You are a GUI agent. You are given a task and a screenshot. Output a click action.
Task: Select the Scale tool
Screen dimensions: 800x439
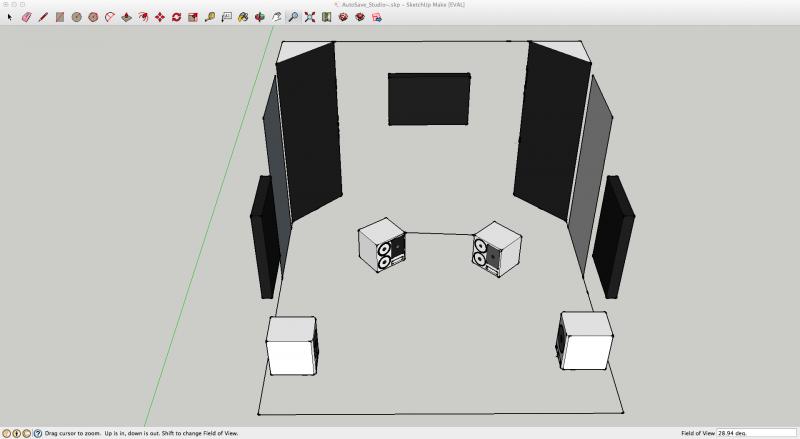(193, 17)
